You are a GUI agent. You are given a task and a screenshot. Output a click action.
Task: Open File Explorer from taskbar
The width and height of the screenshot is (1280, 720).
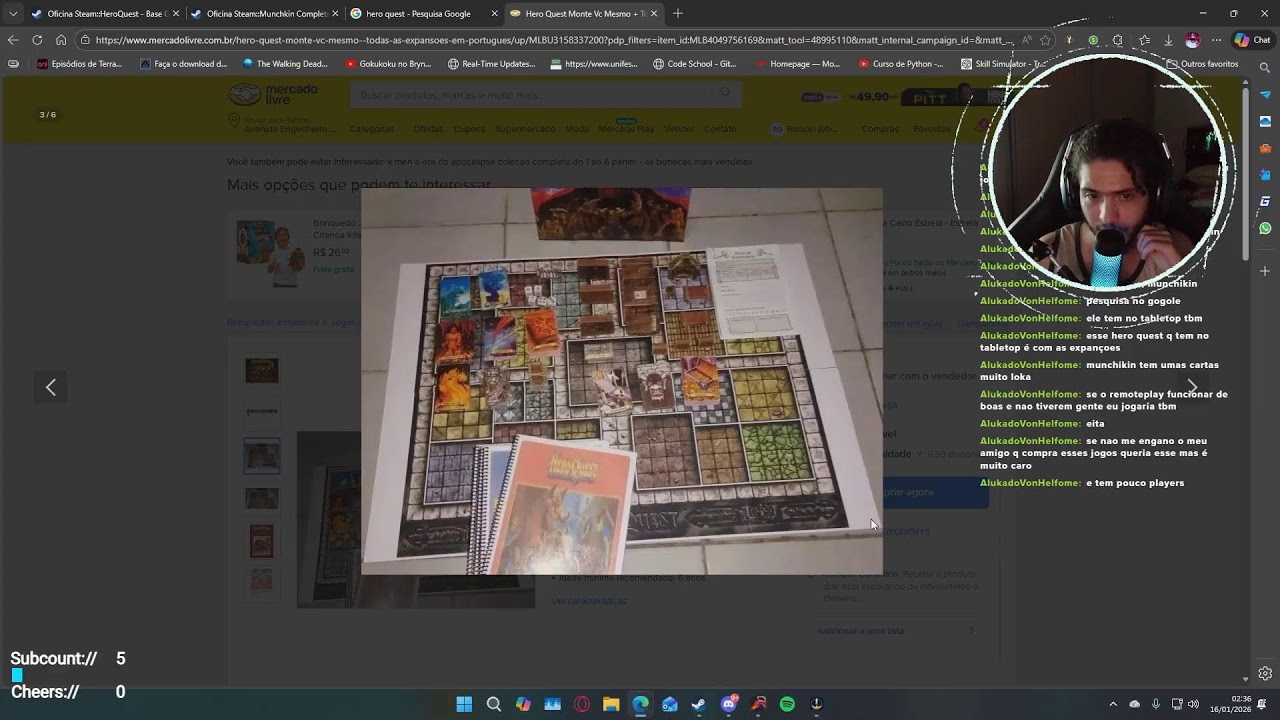pyautogui.click(x=611, y=704)
